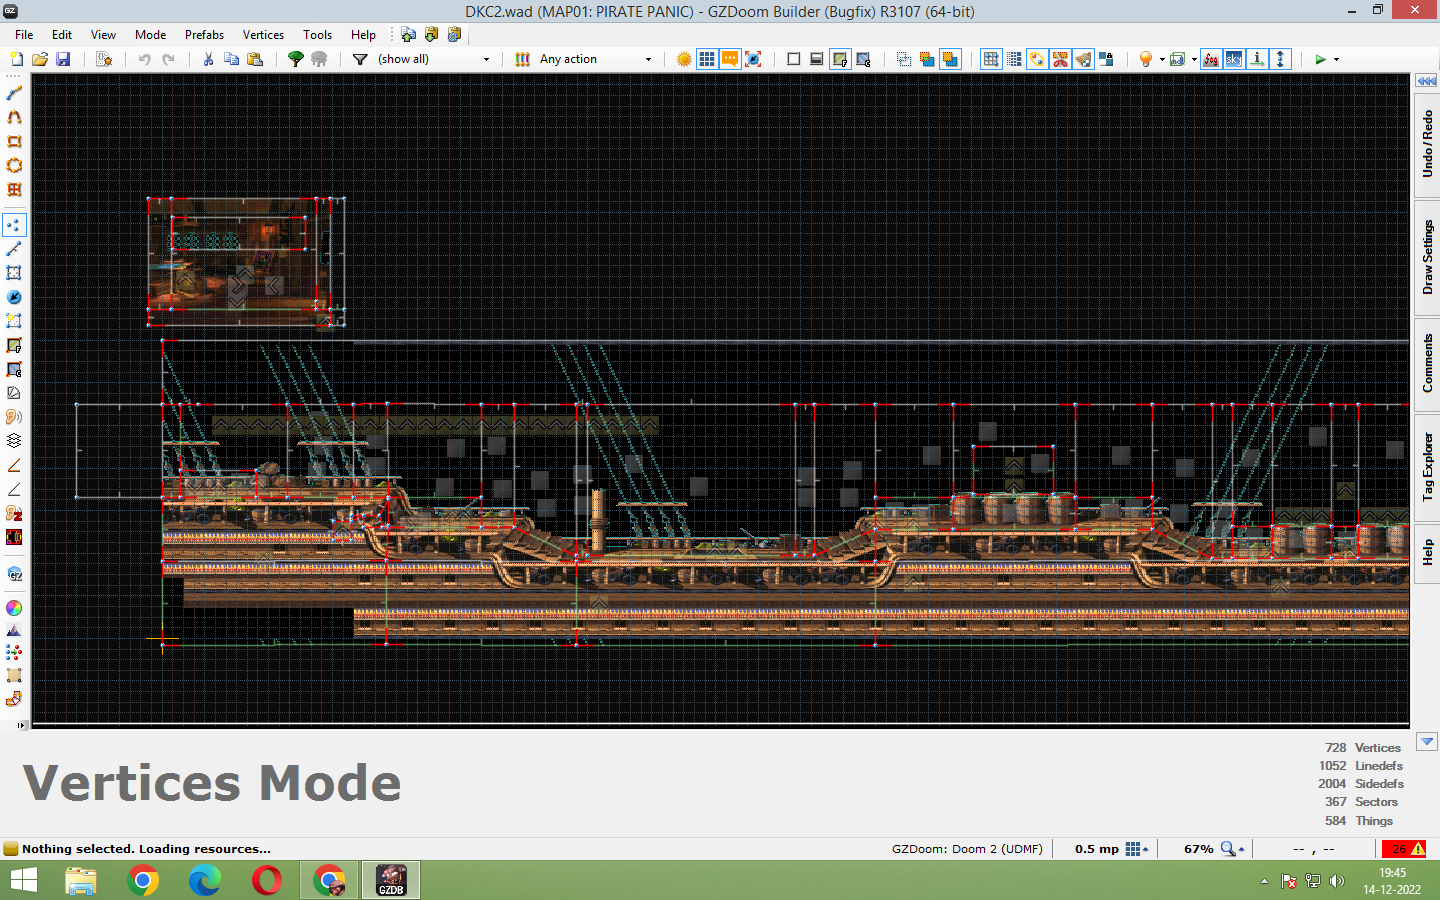This screenshot has height=900, width=1440.
Task: Switch to Linedefs mode in sidebar
Action: point(14,249)
